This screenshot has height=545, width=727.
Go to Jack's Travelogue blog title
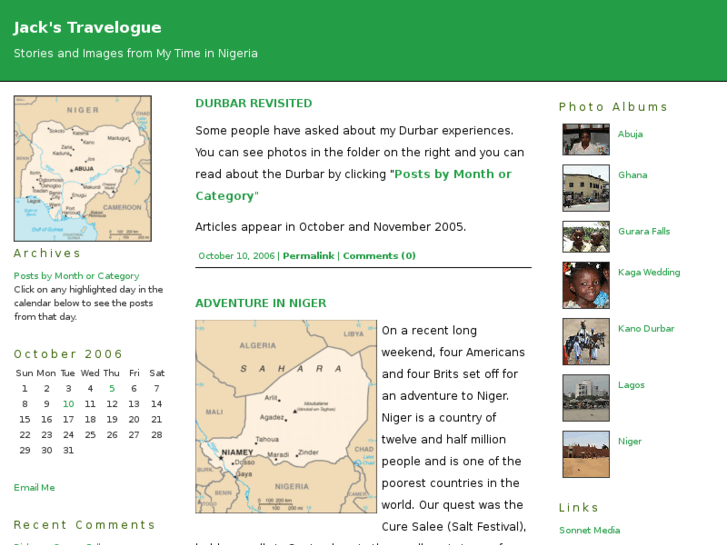[x=87, y=27]
